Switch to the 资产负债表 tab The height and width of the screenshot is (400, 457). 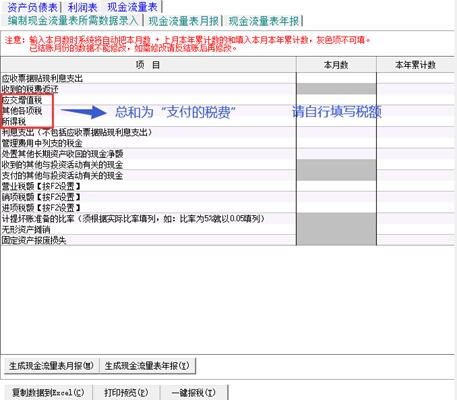(x=32, y=7)
